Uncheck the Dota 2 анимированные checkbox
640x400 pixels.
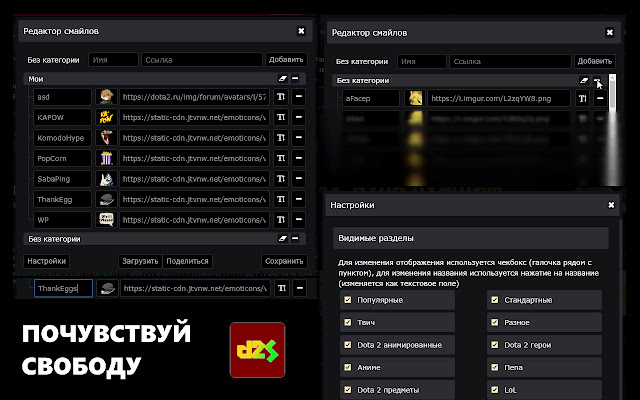(x=348, y=345)
